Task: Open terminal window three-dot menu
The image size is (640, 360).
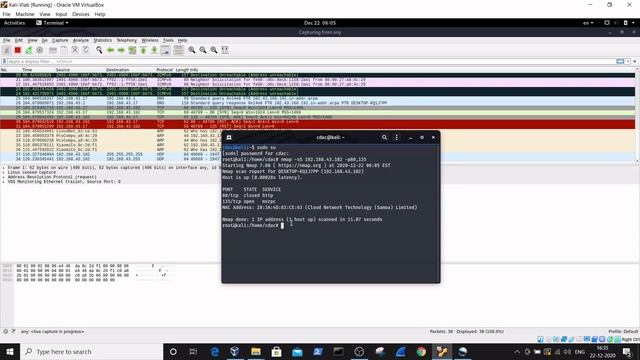Action: (x=396, y=138)
